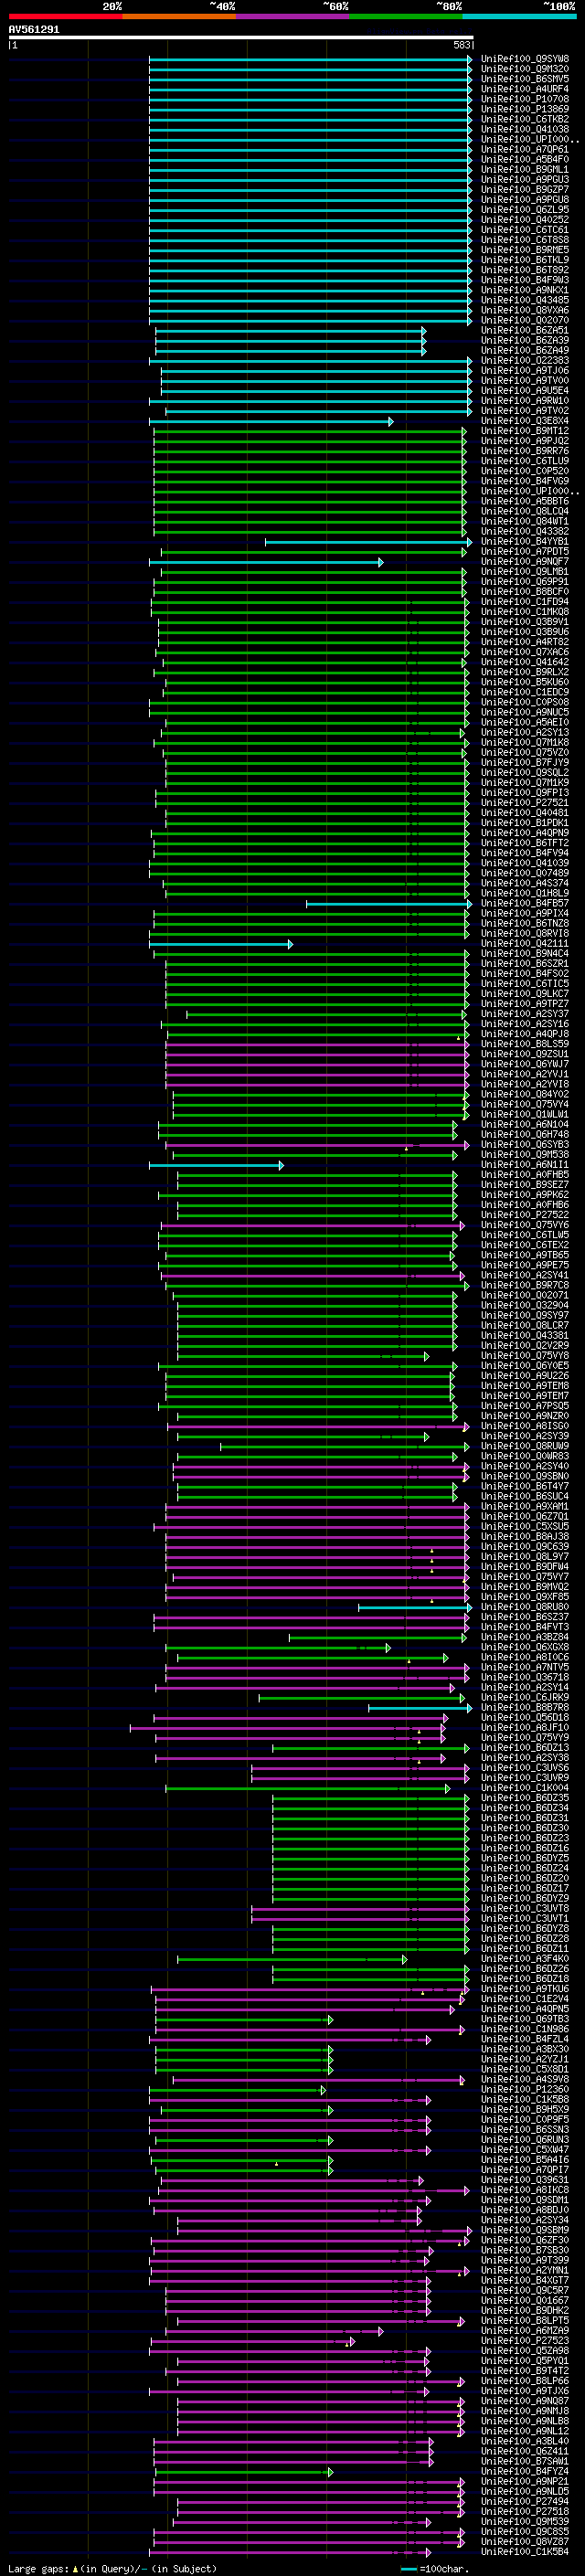Select the UniRef100_A9NQ87 label
Screen dimensions: 585x2576
pos(525,2401)
